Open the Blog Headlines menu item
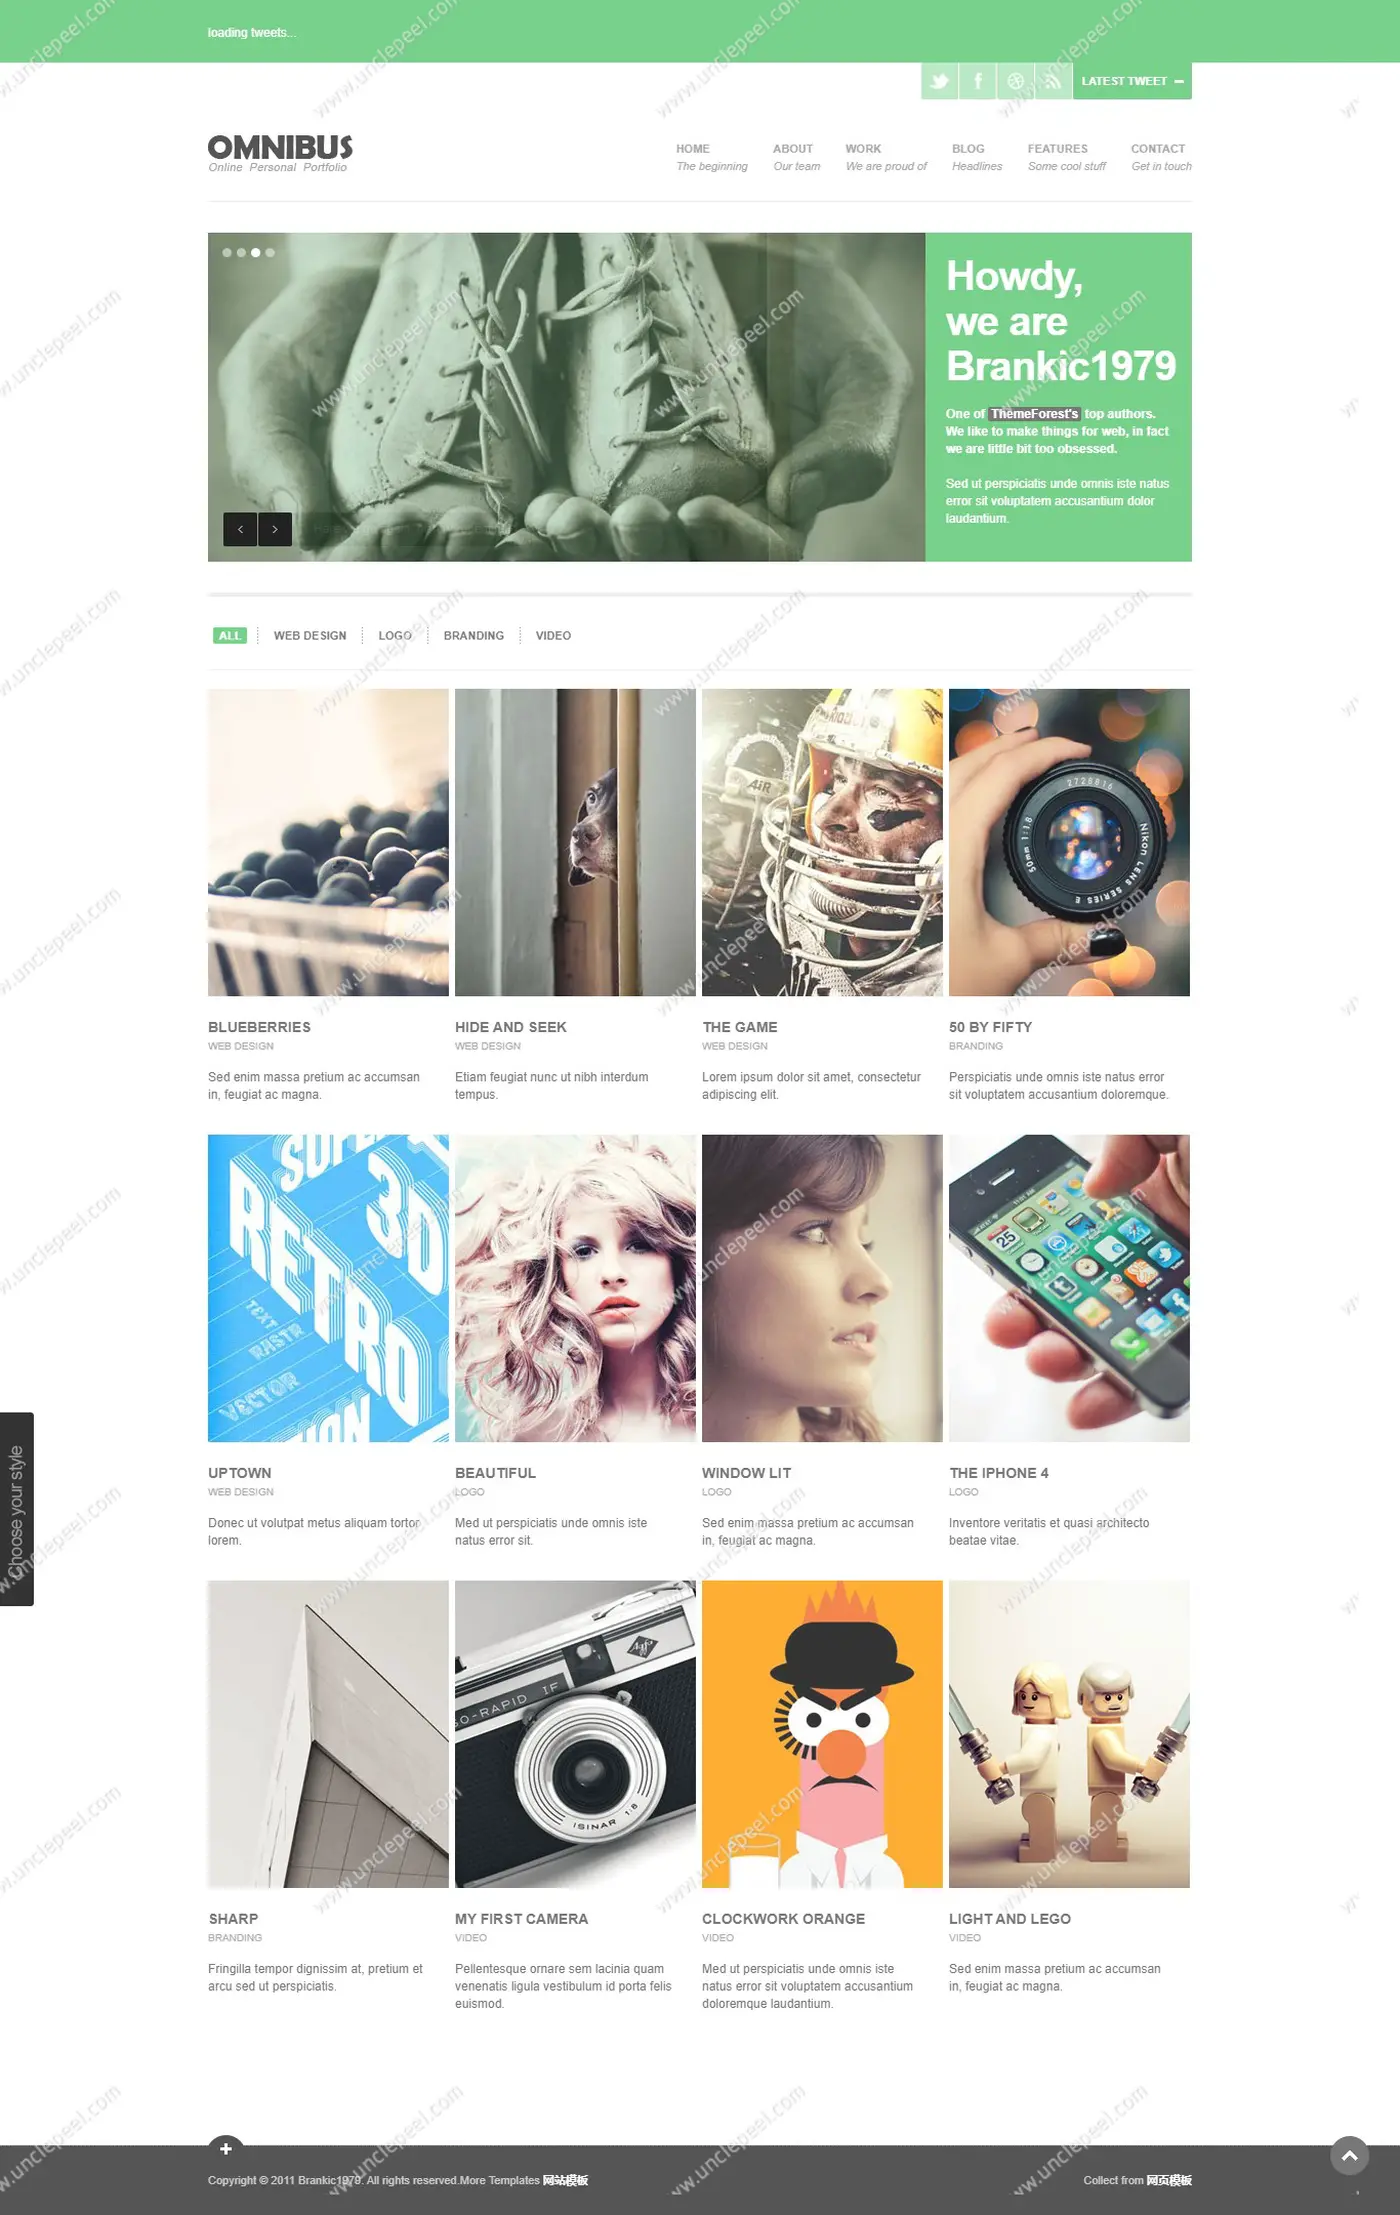Screen dimensions: 1400x2215 [977, 157]
